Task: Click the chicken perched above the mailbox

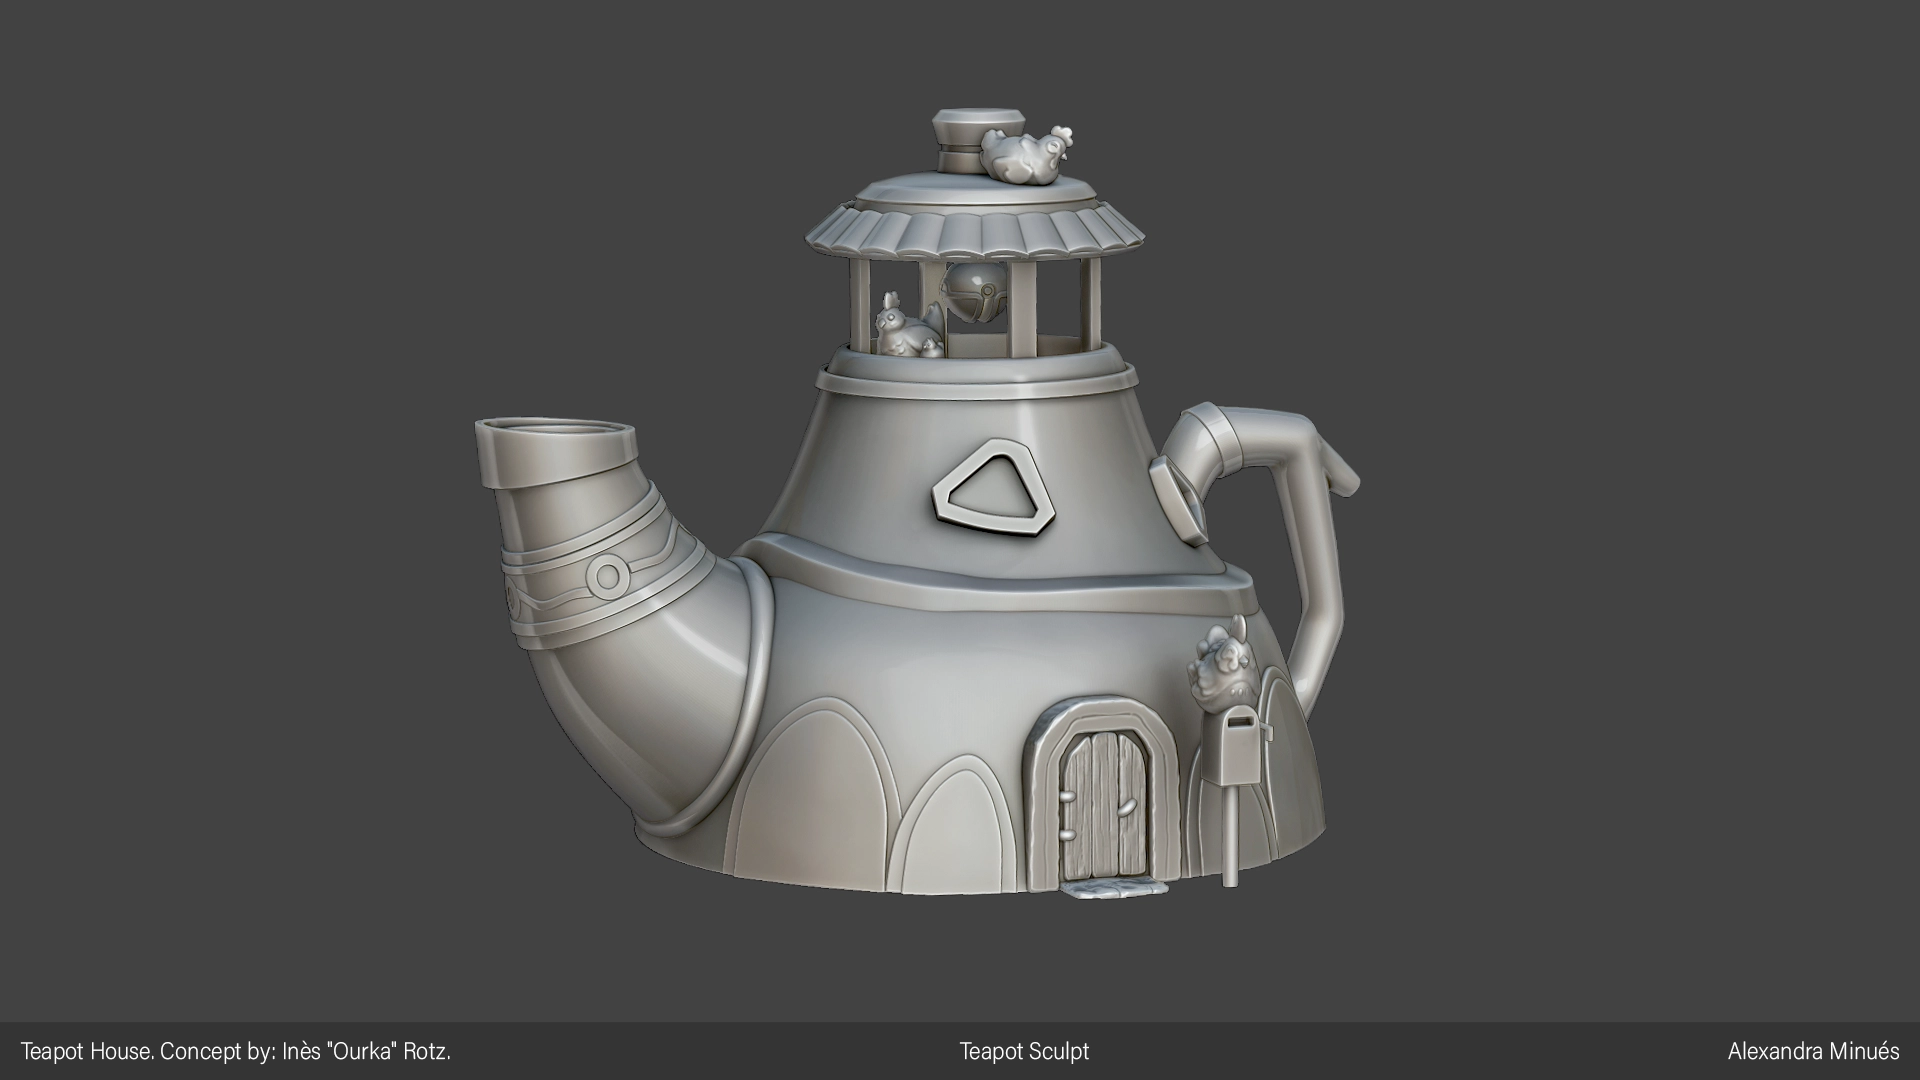Action: click(x=1223, y=668)
